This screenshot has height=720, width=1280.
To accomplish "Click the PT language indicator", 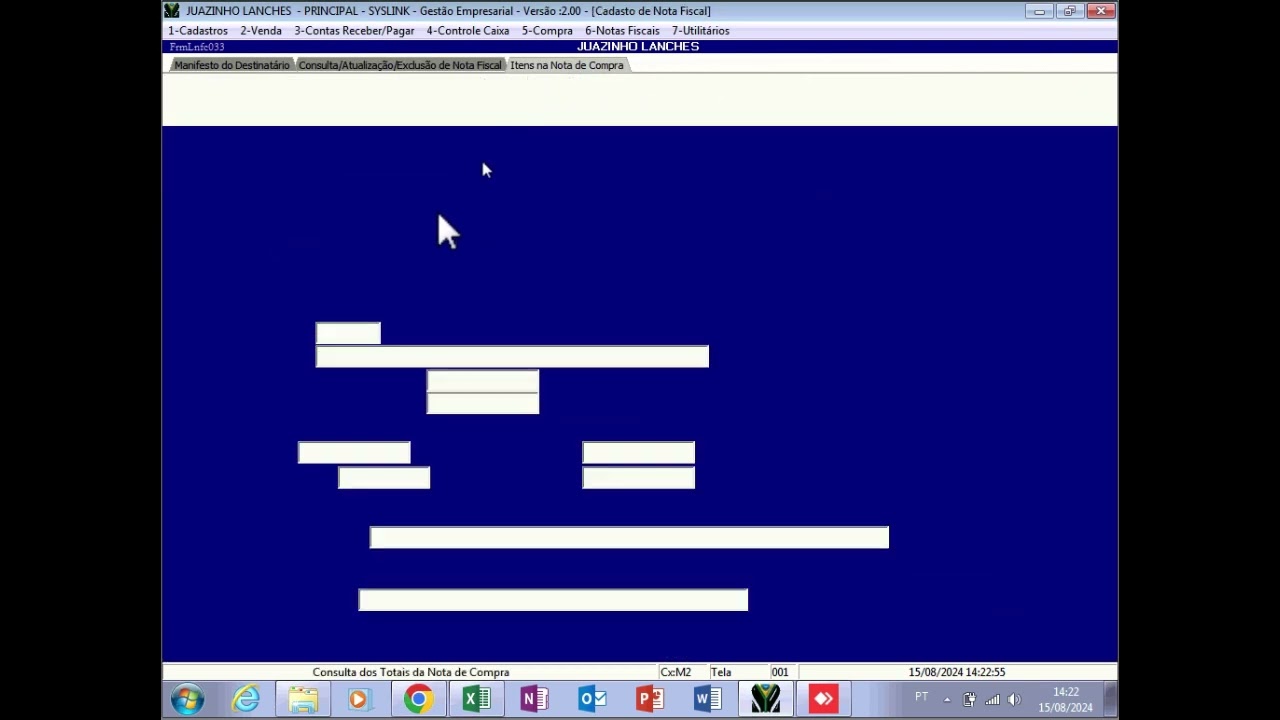I will click(x=921, y=697).
